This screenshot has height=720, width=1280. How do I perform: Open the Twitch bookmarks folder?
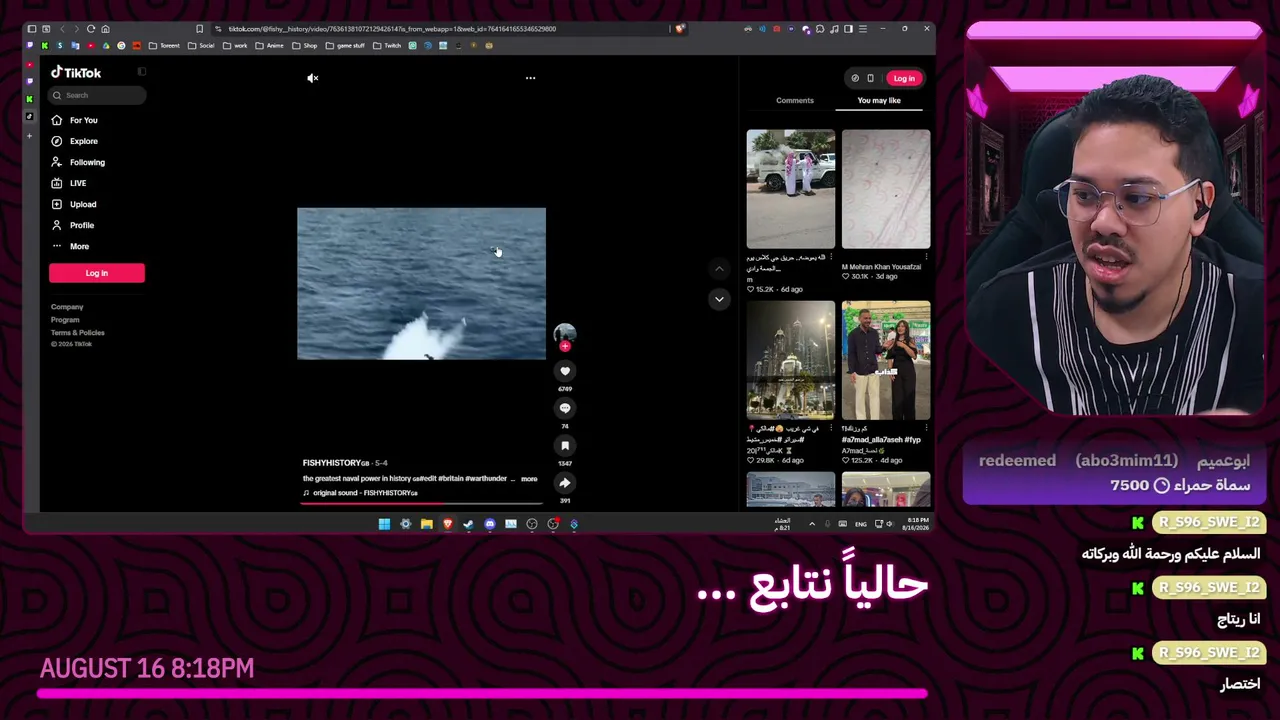click(x=387, y=46)
